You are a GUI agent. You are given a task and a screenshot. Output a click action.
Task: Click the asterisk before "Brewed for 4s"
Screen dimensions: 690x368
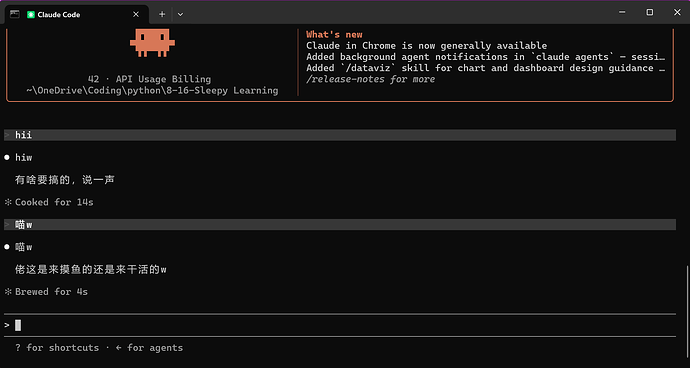(7, 292)
